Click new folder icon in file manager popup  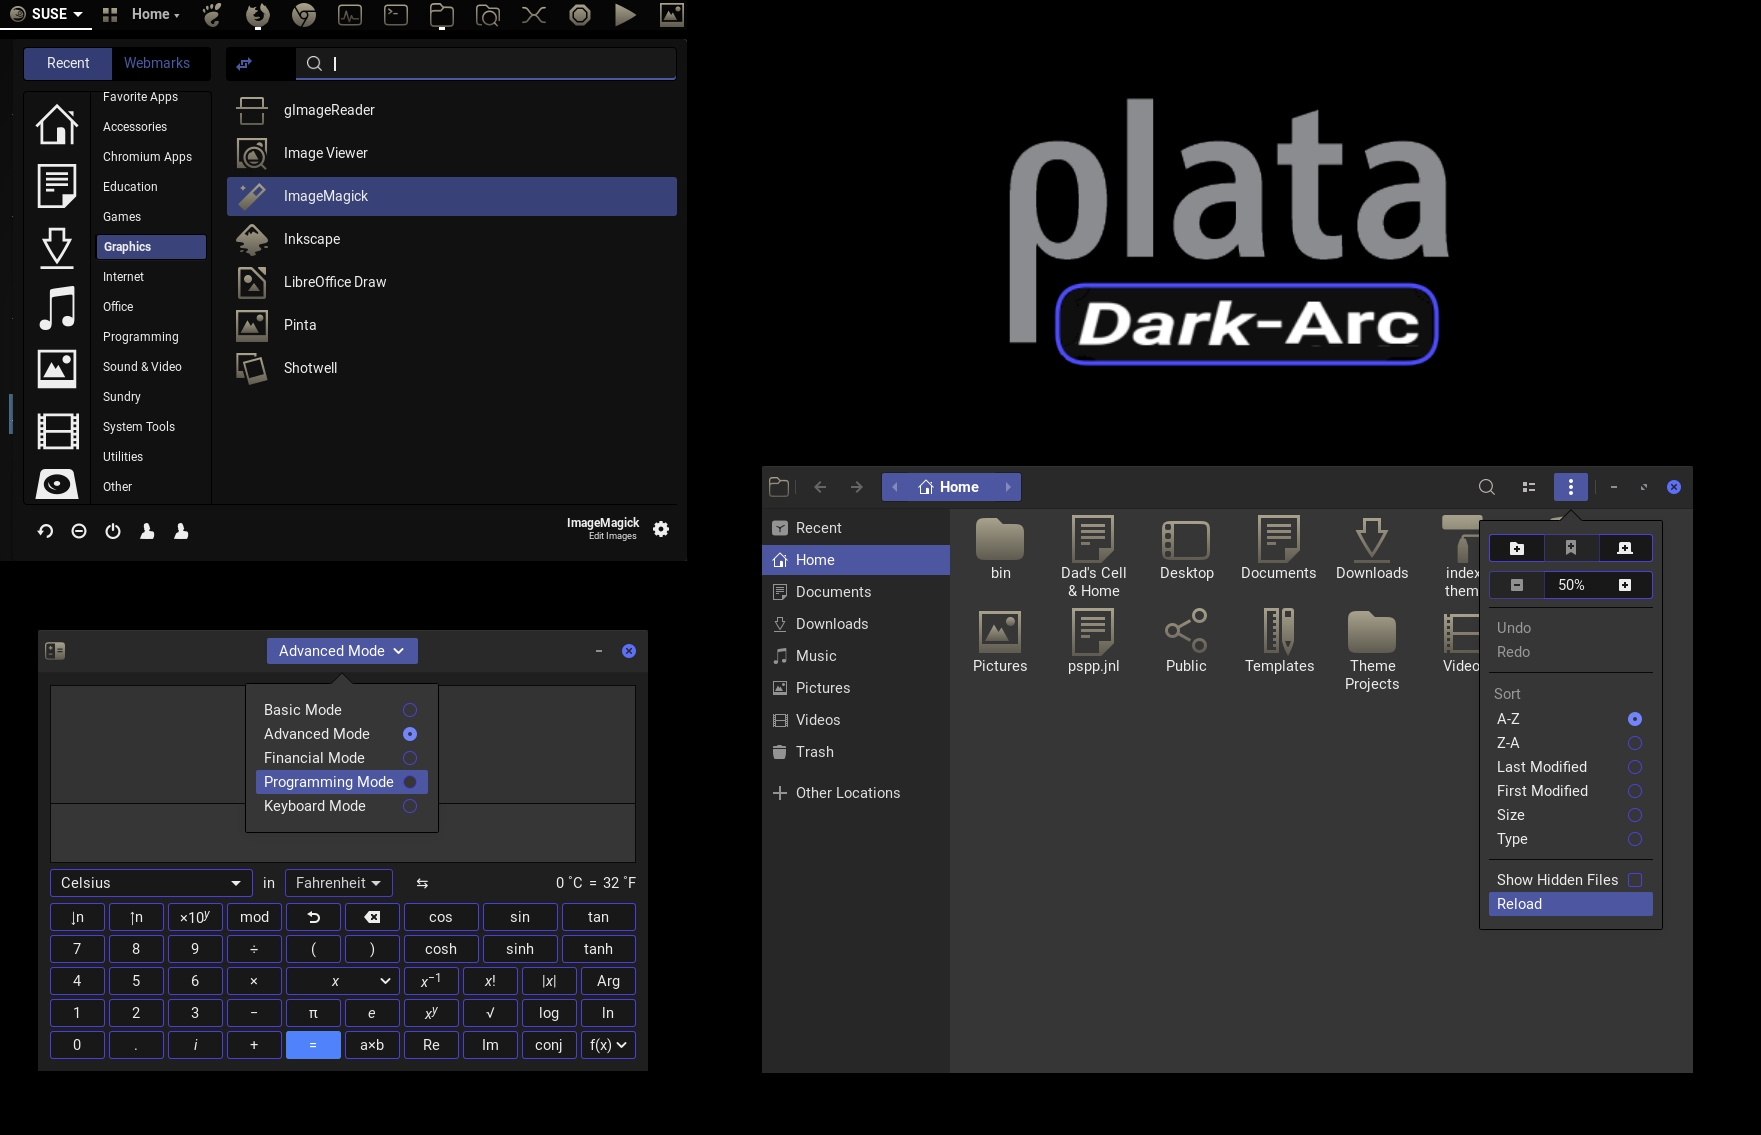click(x=1517, y=548)
